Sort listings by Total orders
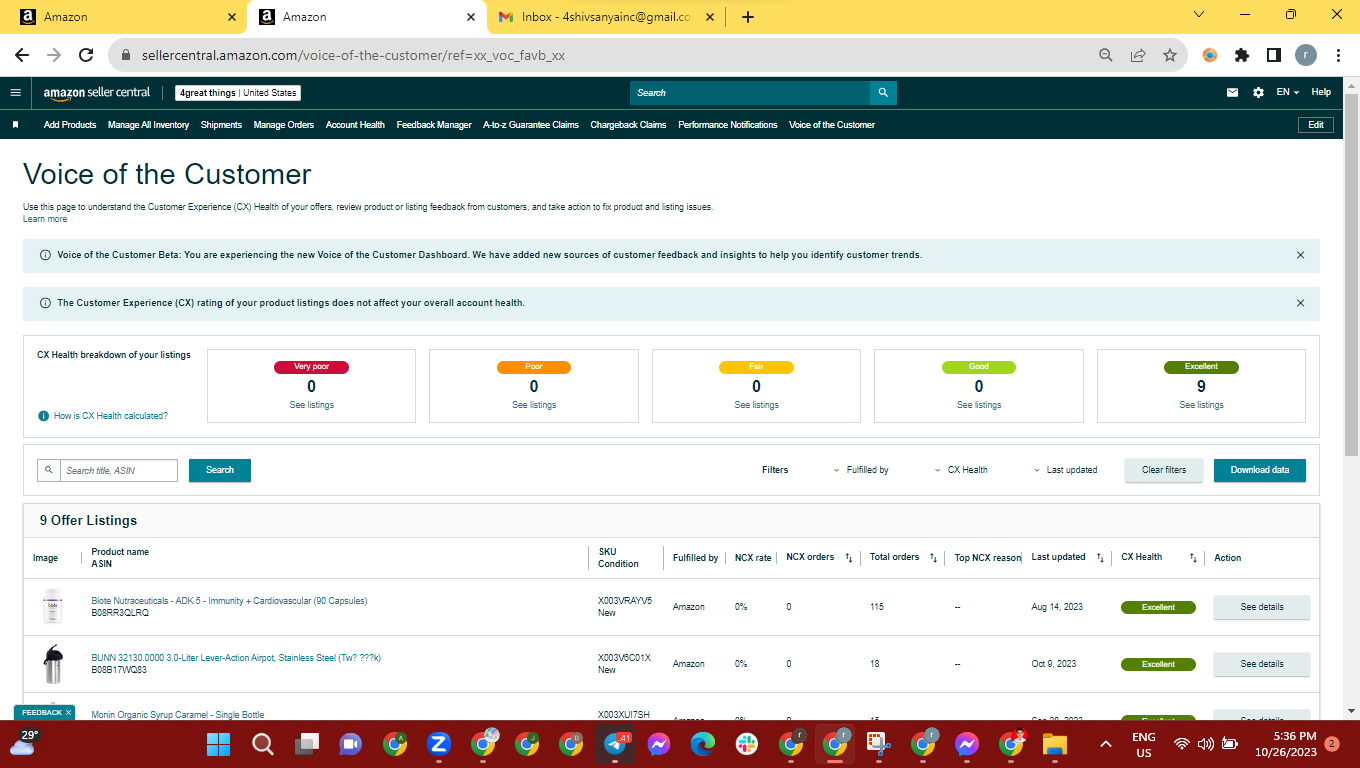1360x768 pixels. click(933, 558)
